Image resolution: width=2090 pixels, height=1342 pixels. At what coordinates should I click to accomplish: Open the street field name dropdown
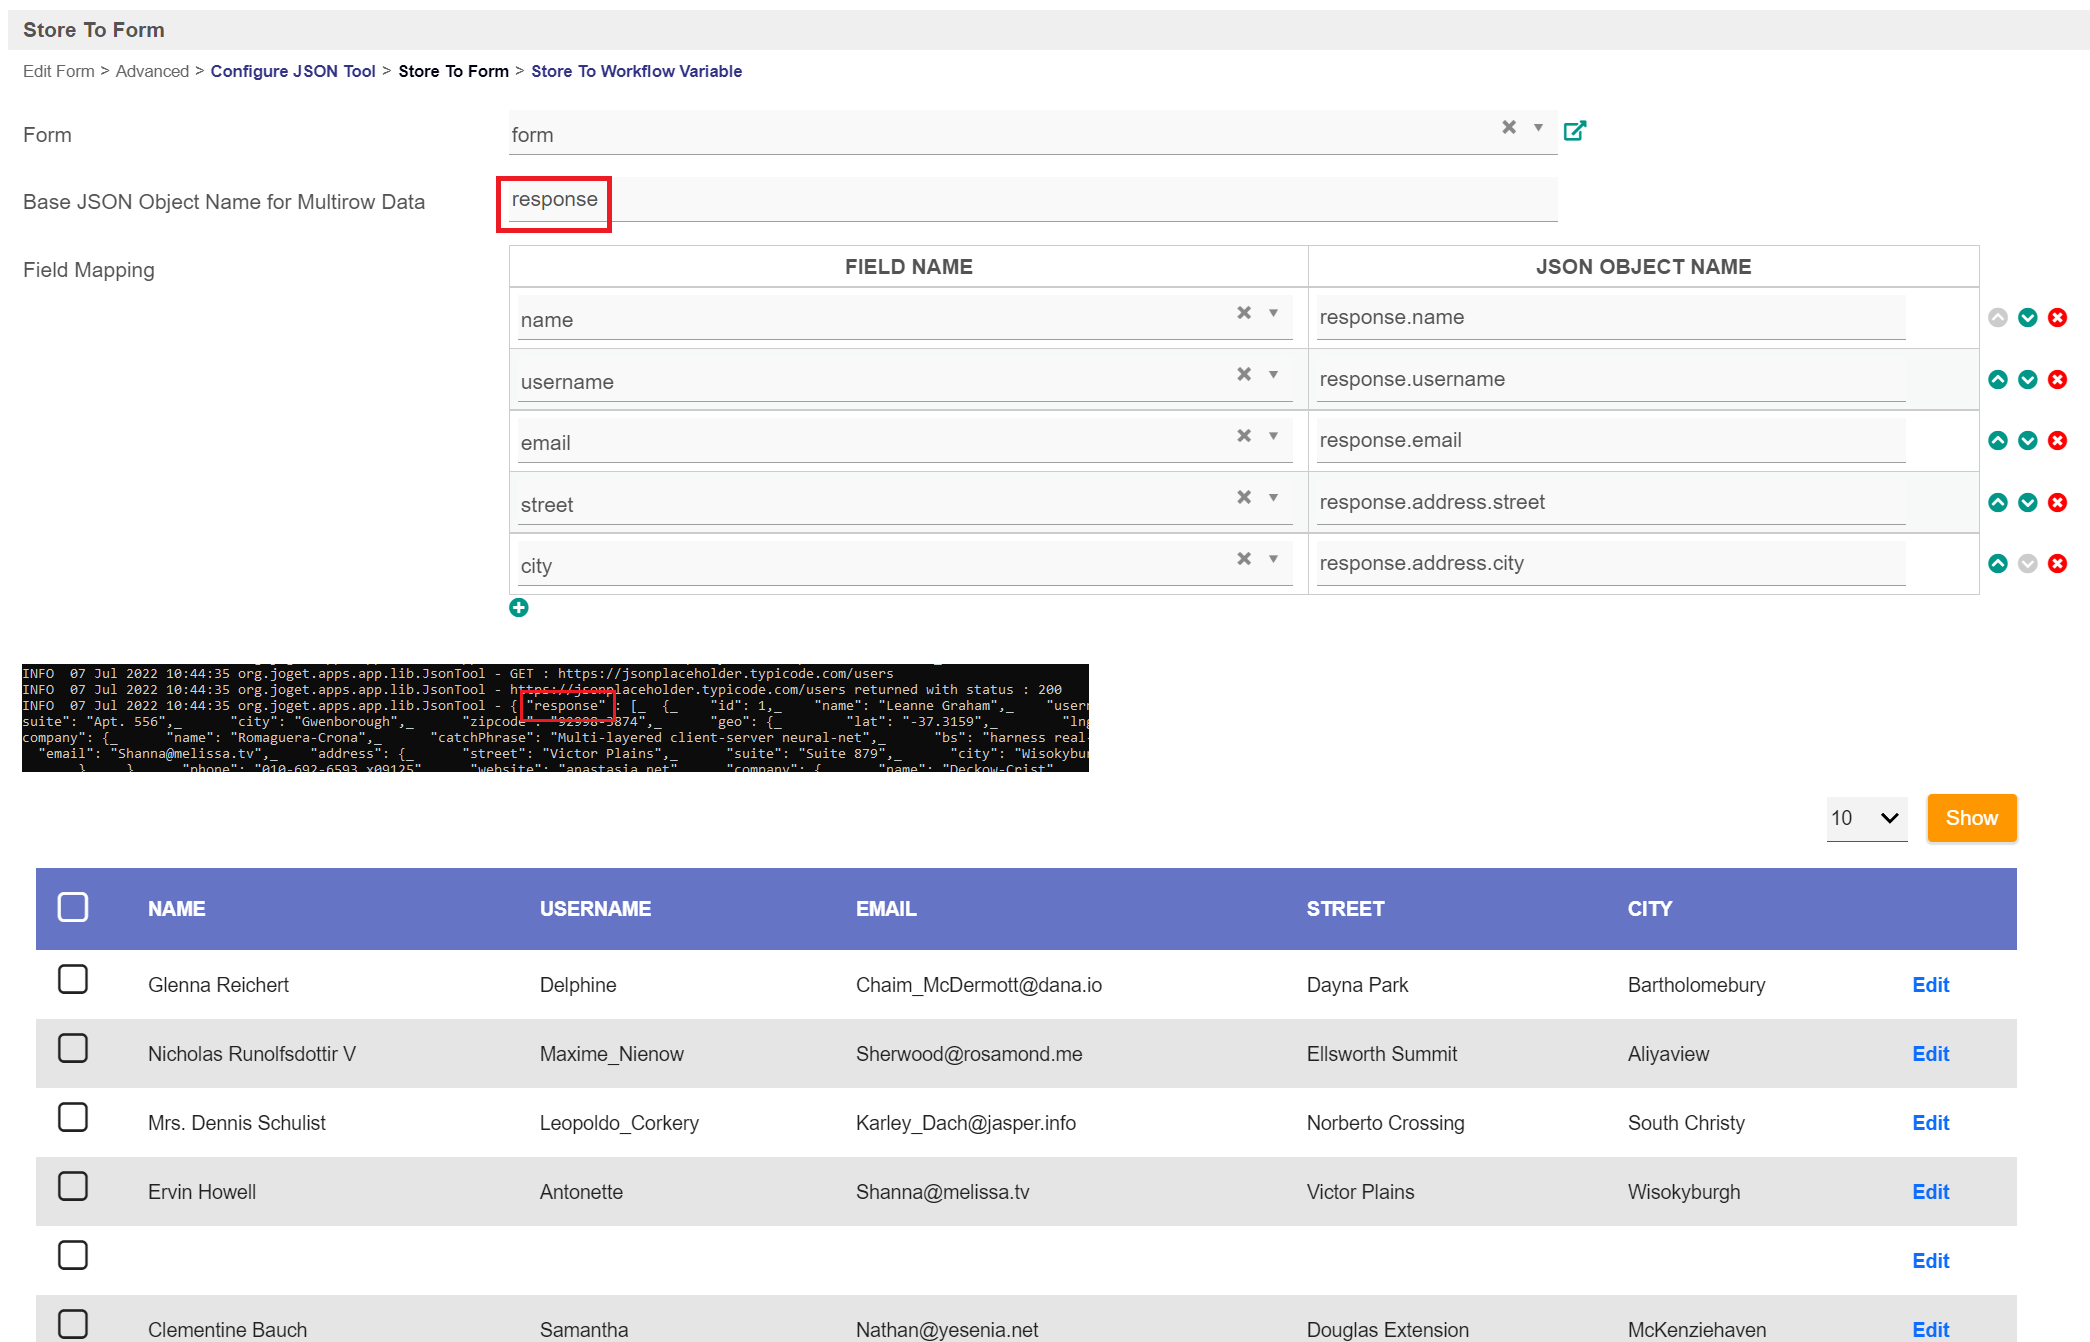click(1273, 497)
